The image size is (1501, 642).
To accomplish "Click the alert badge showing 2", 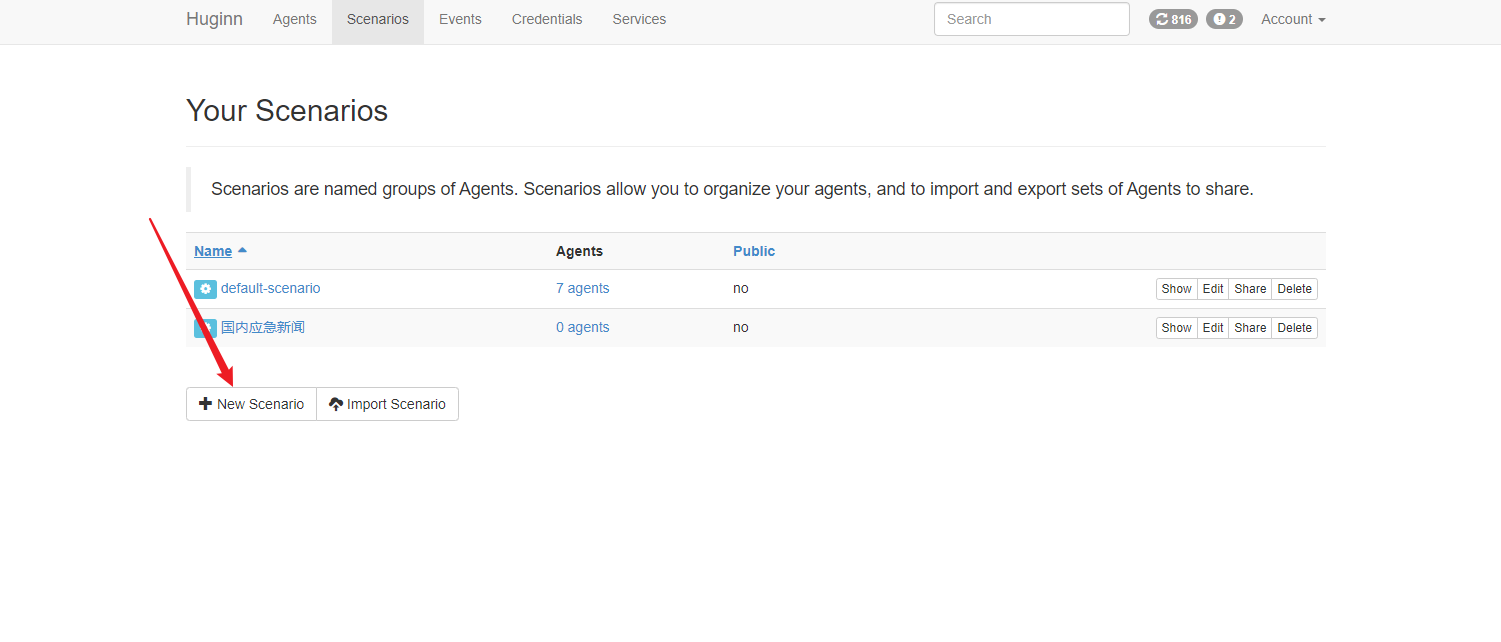I will pos(1224,19).
